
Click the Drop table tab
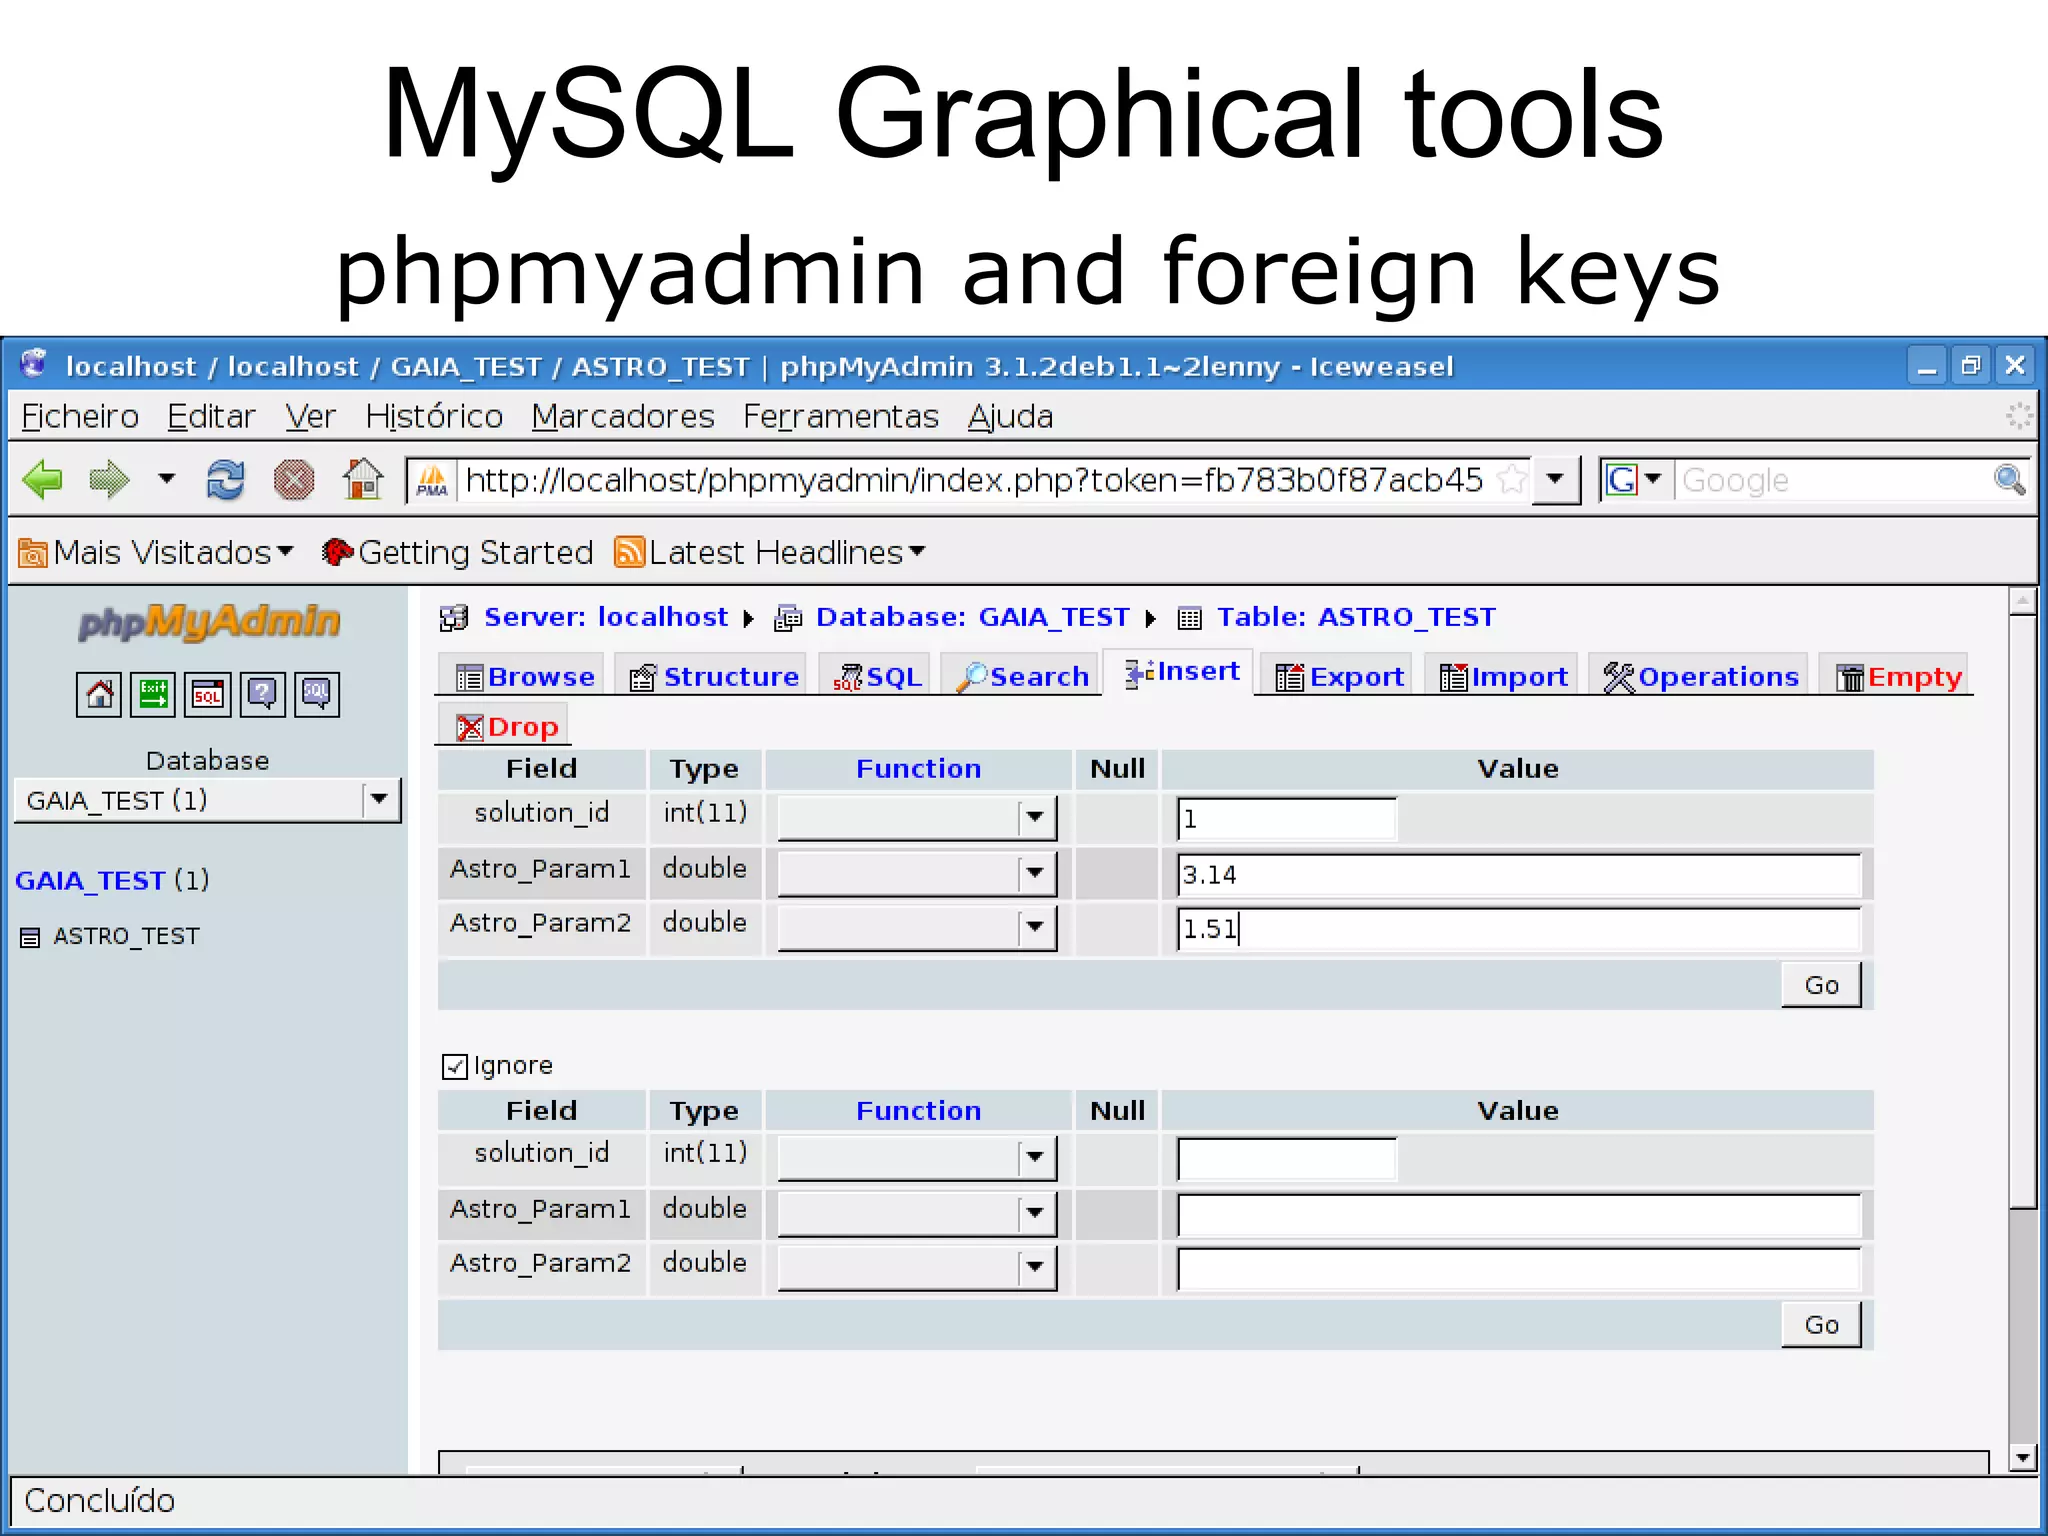click(x=505, y=727)
